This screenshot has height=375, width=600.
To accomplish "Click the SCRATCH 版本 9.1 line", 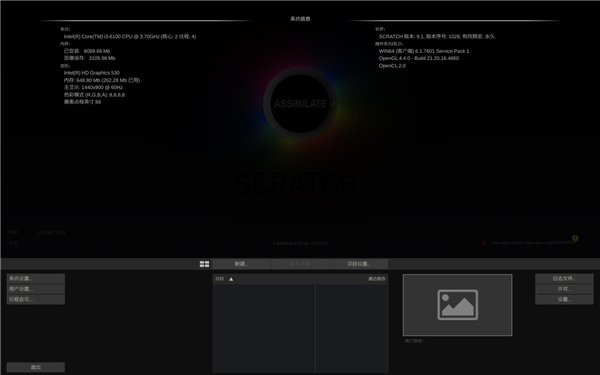I will 437,36.
